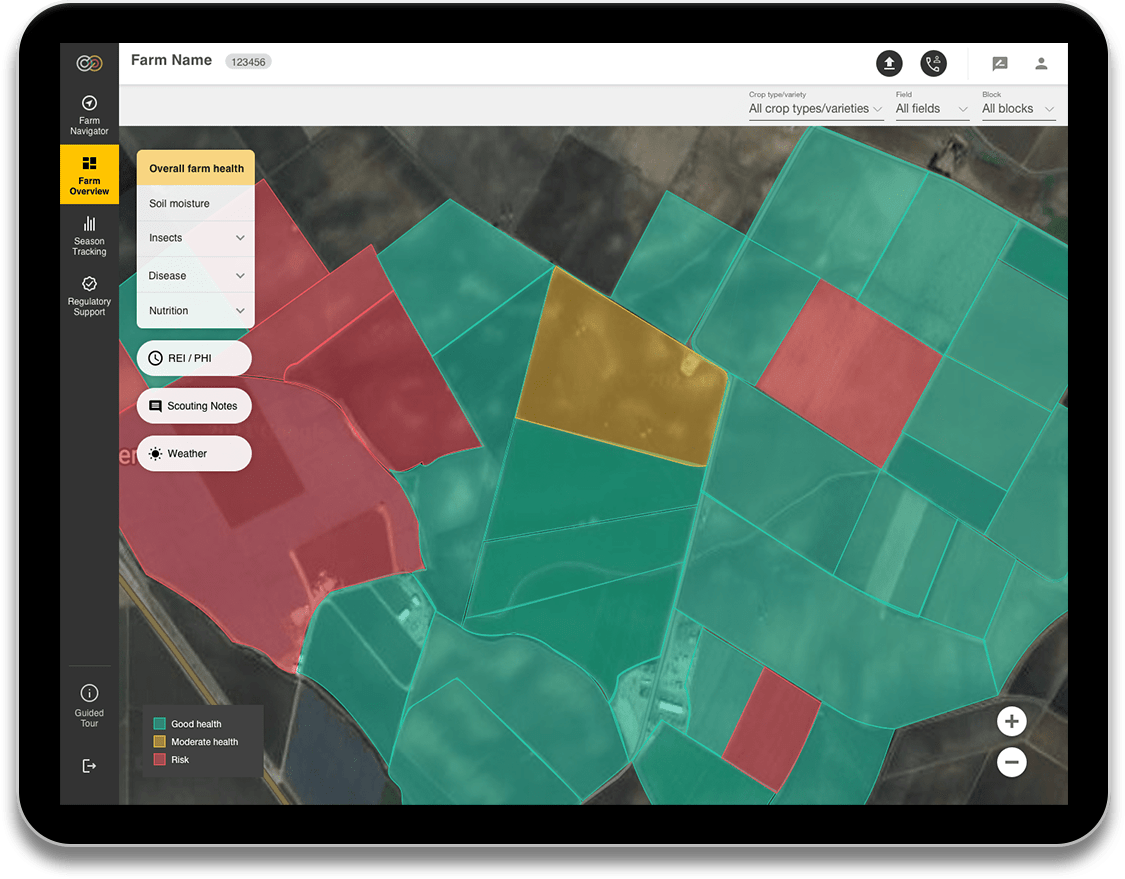Open Farm Navigator compass icon
The height and width of the screenshot is (879, 1125).
89,103
